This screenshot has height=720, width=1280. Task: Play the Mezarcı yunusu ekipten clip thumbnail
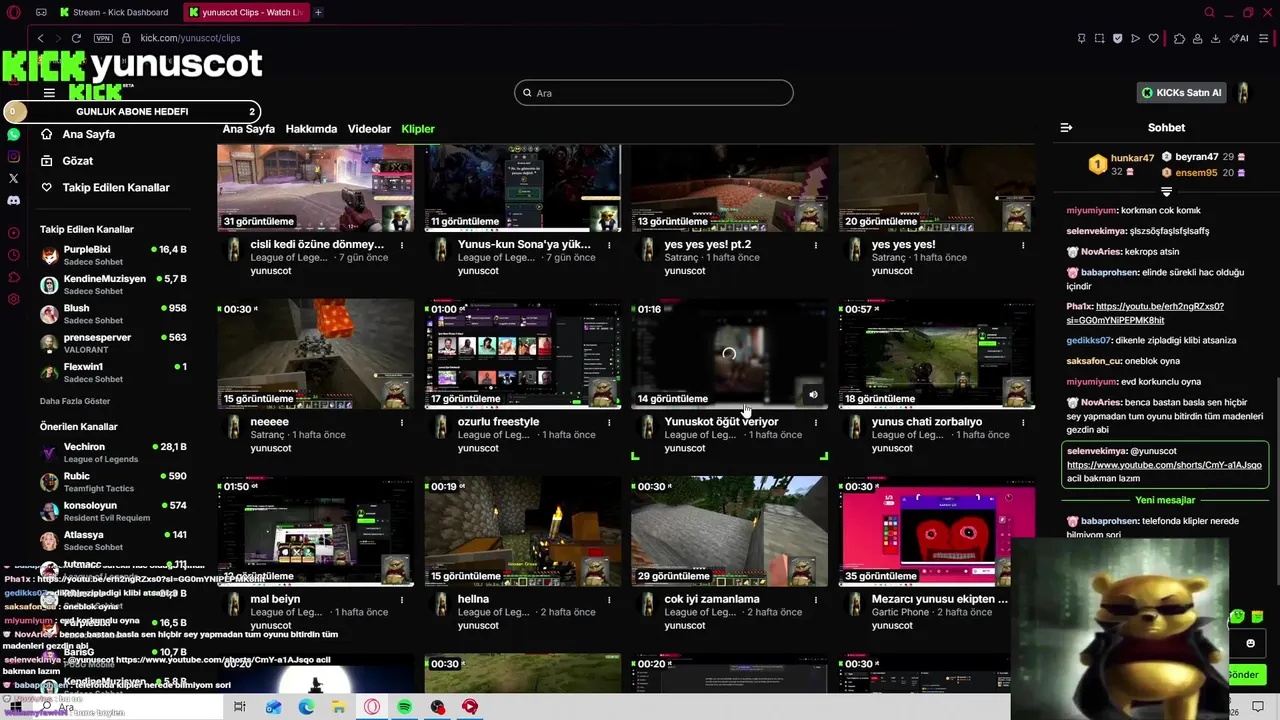point(936,531)
